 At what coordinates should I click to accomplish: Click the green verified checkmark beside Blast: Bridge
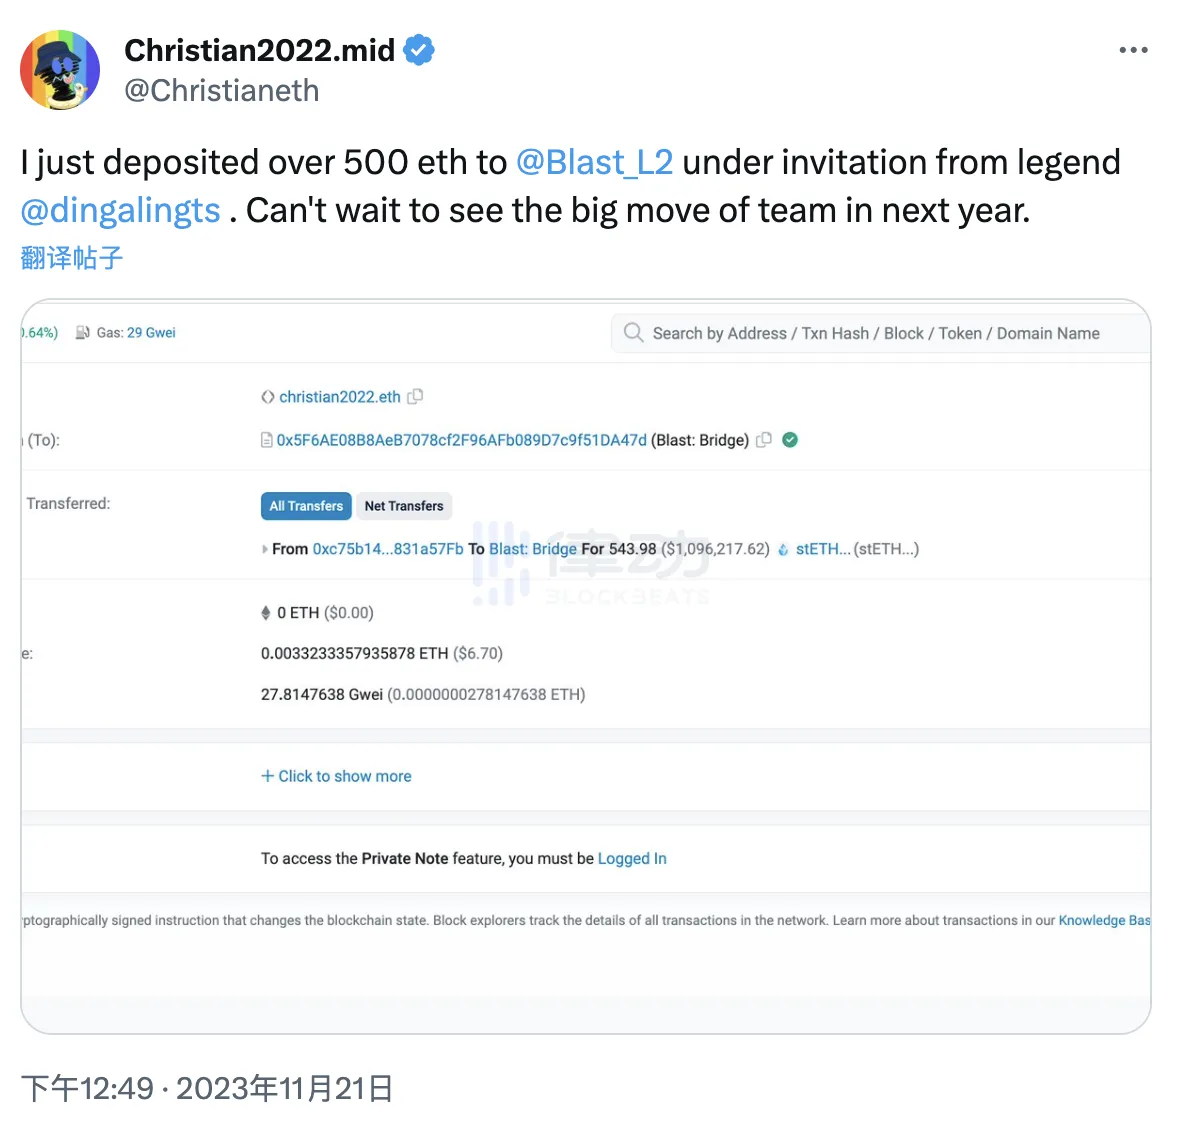pyautogui.click(x=789, y=440)
